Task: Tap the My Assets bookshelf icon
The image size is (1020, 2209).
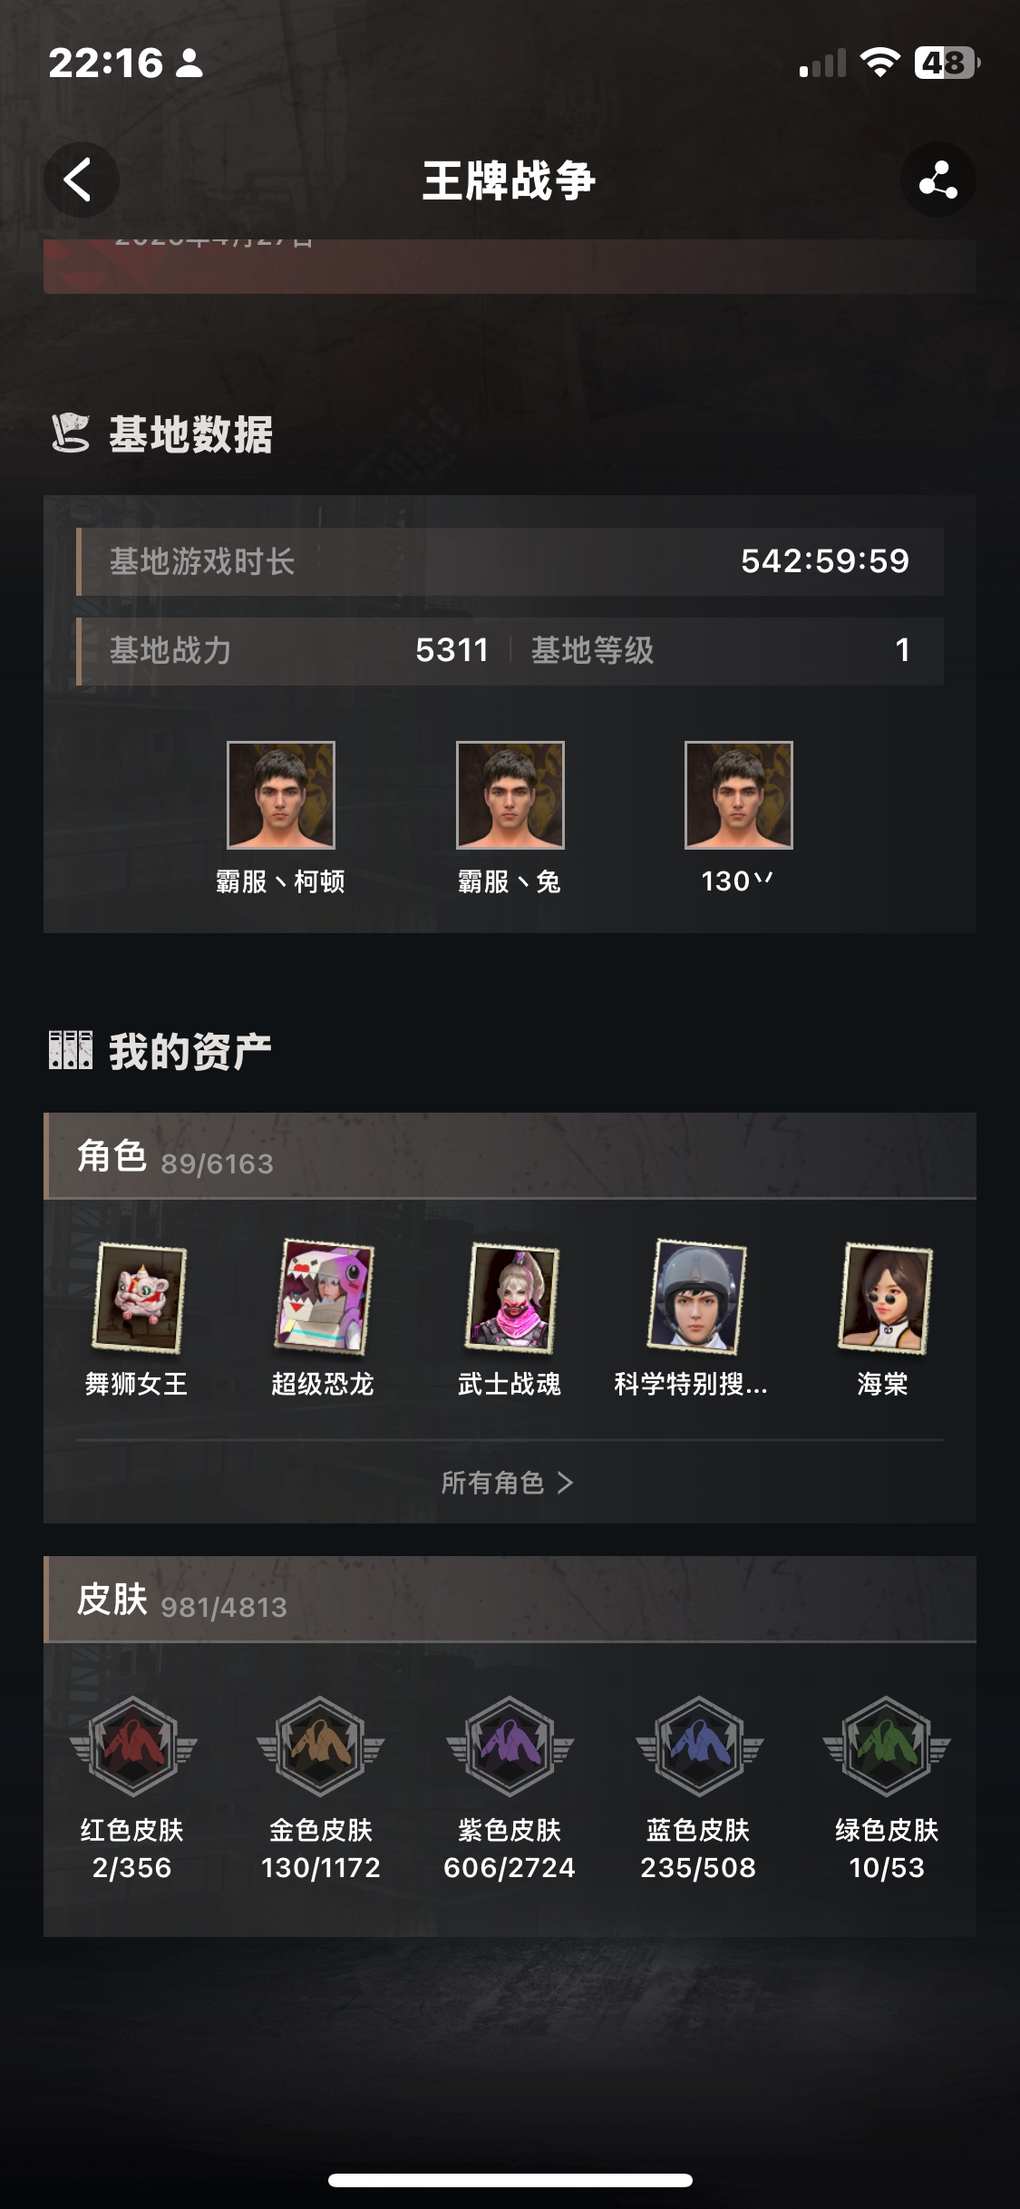Action: pos(71,1050)
